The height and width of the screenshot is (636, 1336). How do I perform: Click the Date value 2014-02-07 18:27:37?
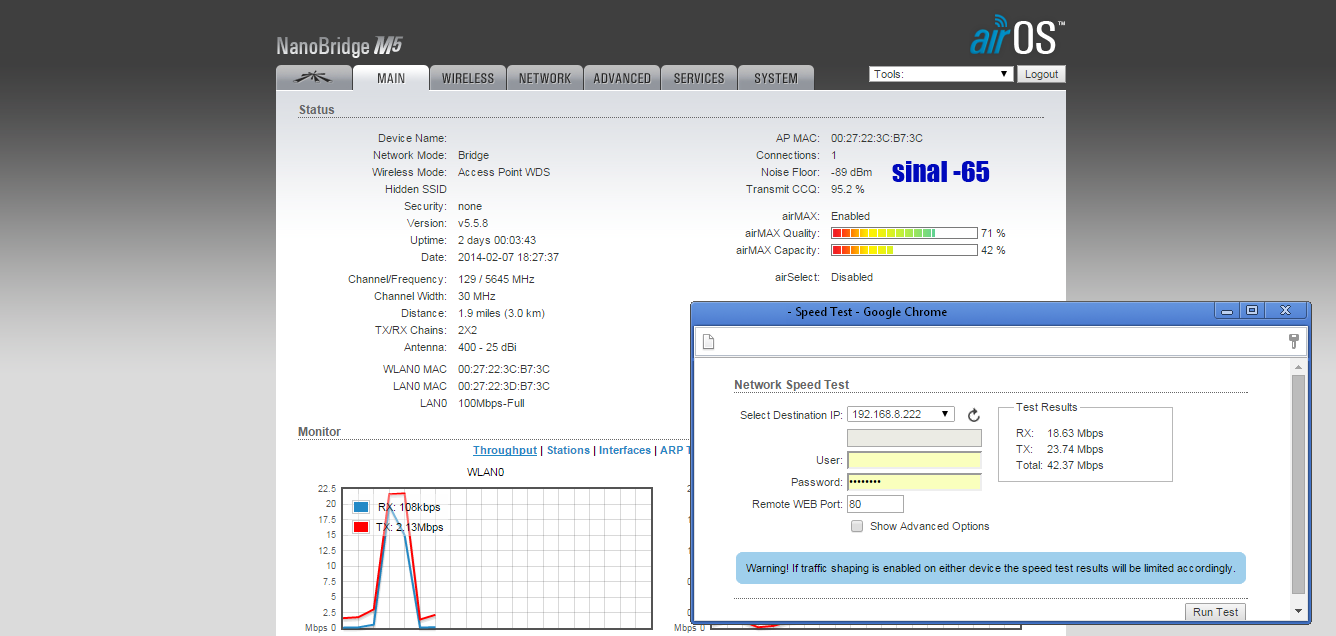point(508,257)
